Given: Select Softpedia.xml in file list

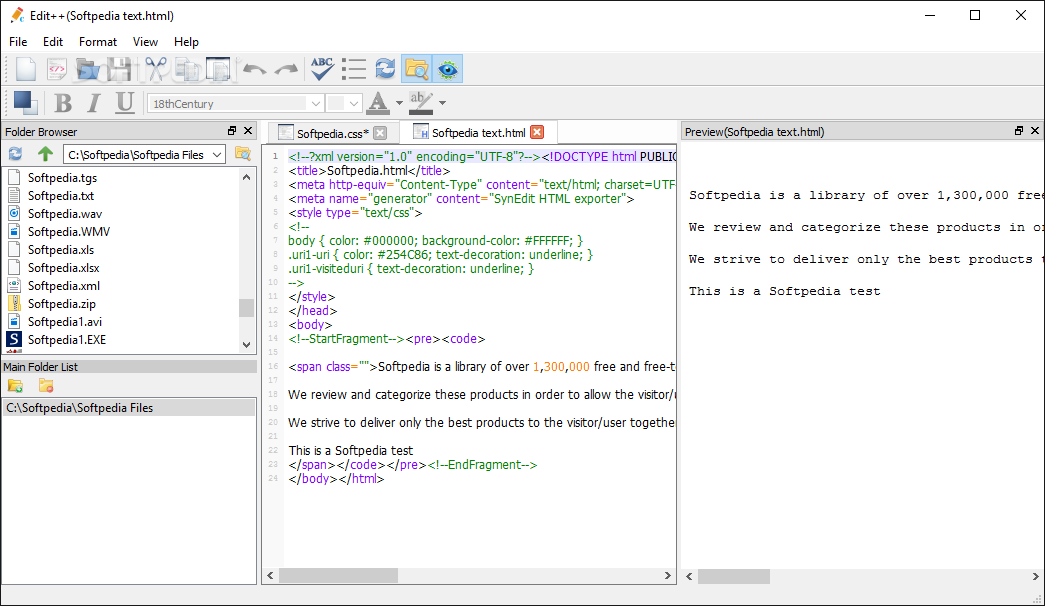Looking at the screenshot, I should [x=63, y=285].
